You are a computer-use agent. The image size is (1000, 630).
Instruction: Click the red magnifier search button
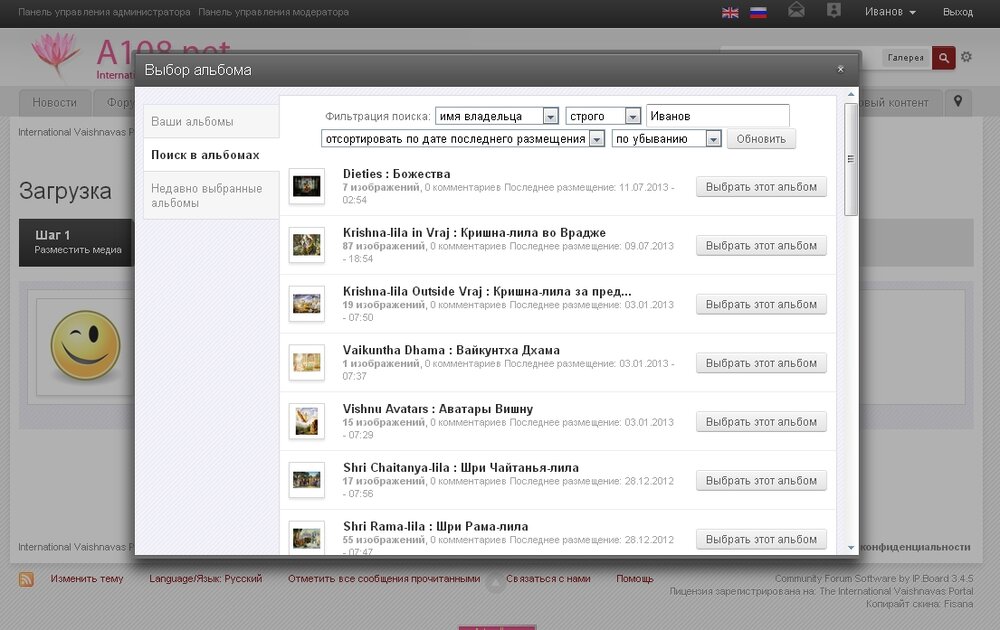coord(943,58)
